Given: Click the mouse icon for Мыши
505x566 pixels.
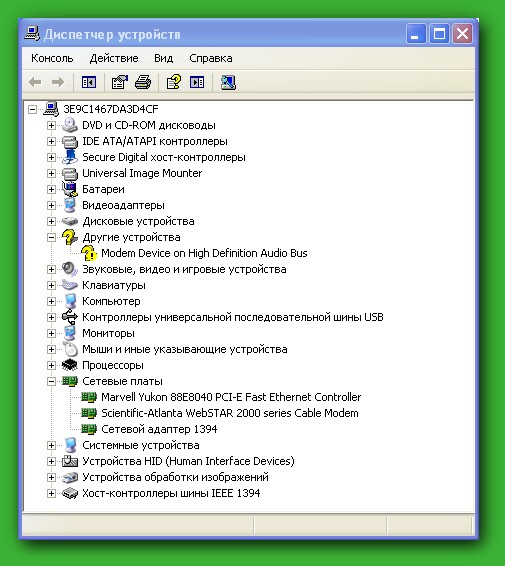Looking at the screenshot, I should coord(70,349).
